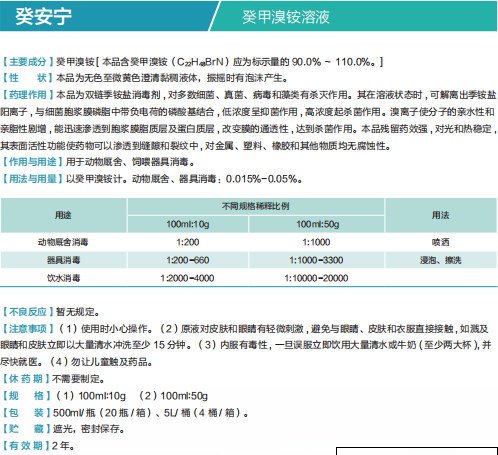Select the 1:1000-3300 cell

pyautogui.click(x=316, y=260)
